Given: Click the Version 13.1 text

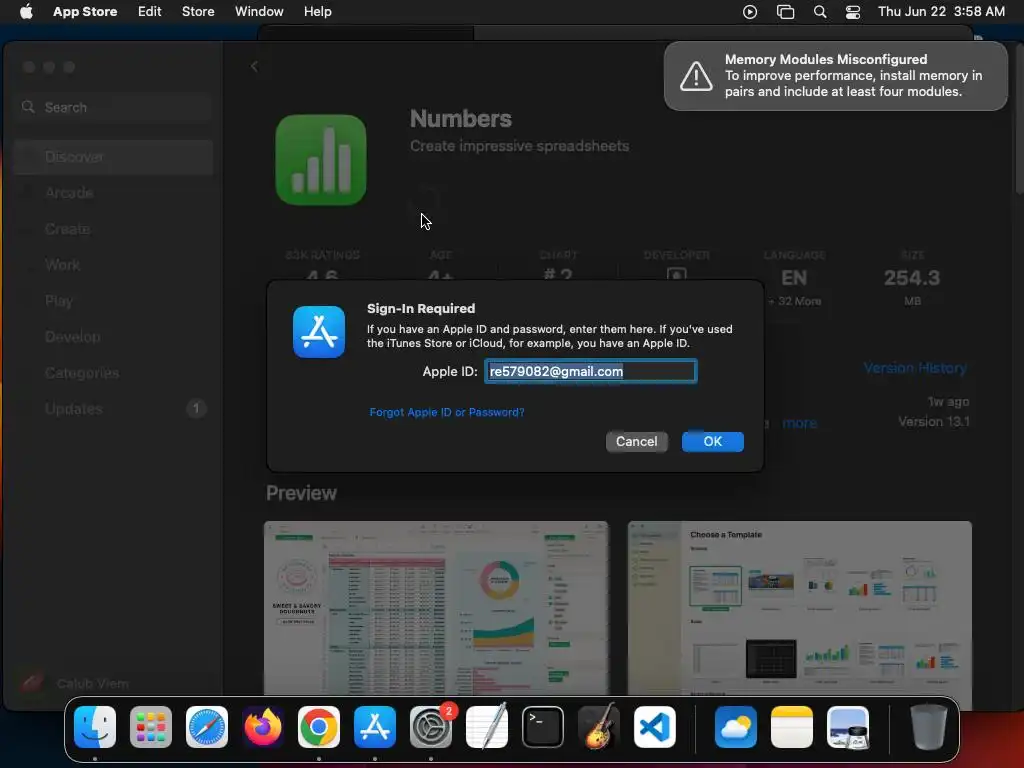Looking at the screenshot, I should click(933, 421).
